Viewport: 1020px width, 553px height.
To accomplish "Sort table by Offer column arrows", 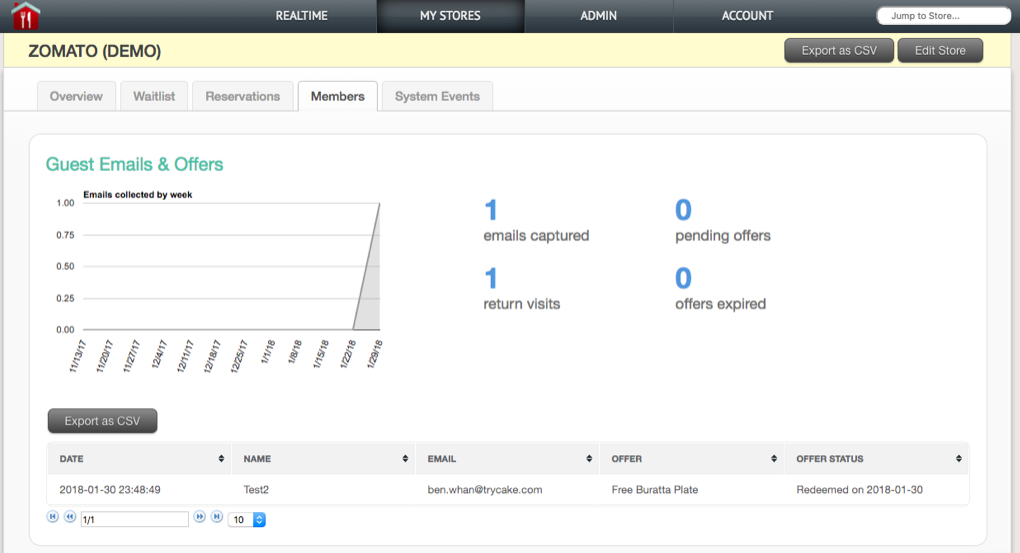I will click(x=774, y=459).
